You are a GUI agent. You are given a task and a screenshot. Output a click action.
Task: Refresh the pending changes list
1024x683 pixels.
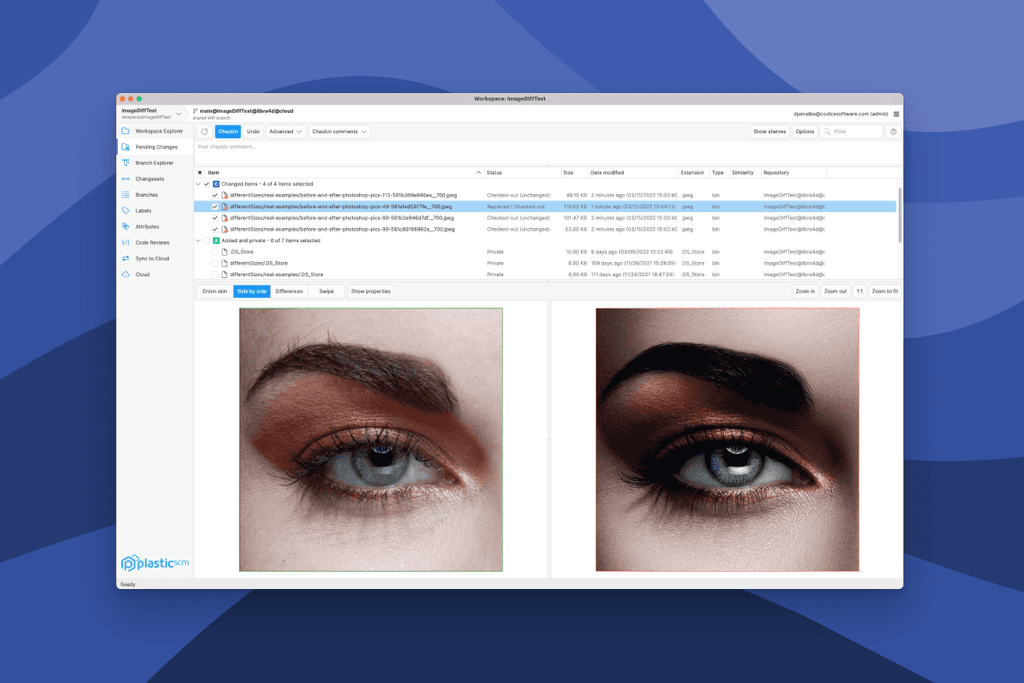pyautogui.click(x=205, y=131)
